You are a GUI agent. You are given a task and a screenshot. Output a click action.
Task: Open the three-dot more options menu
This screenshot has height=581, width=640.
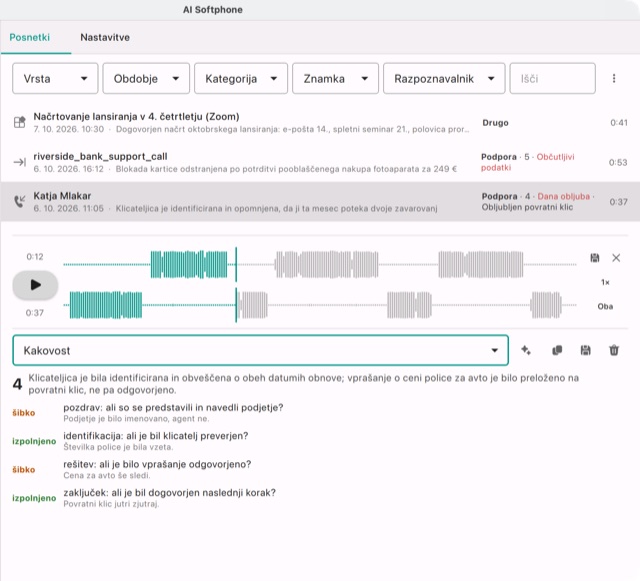tap(613, 78)
